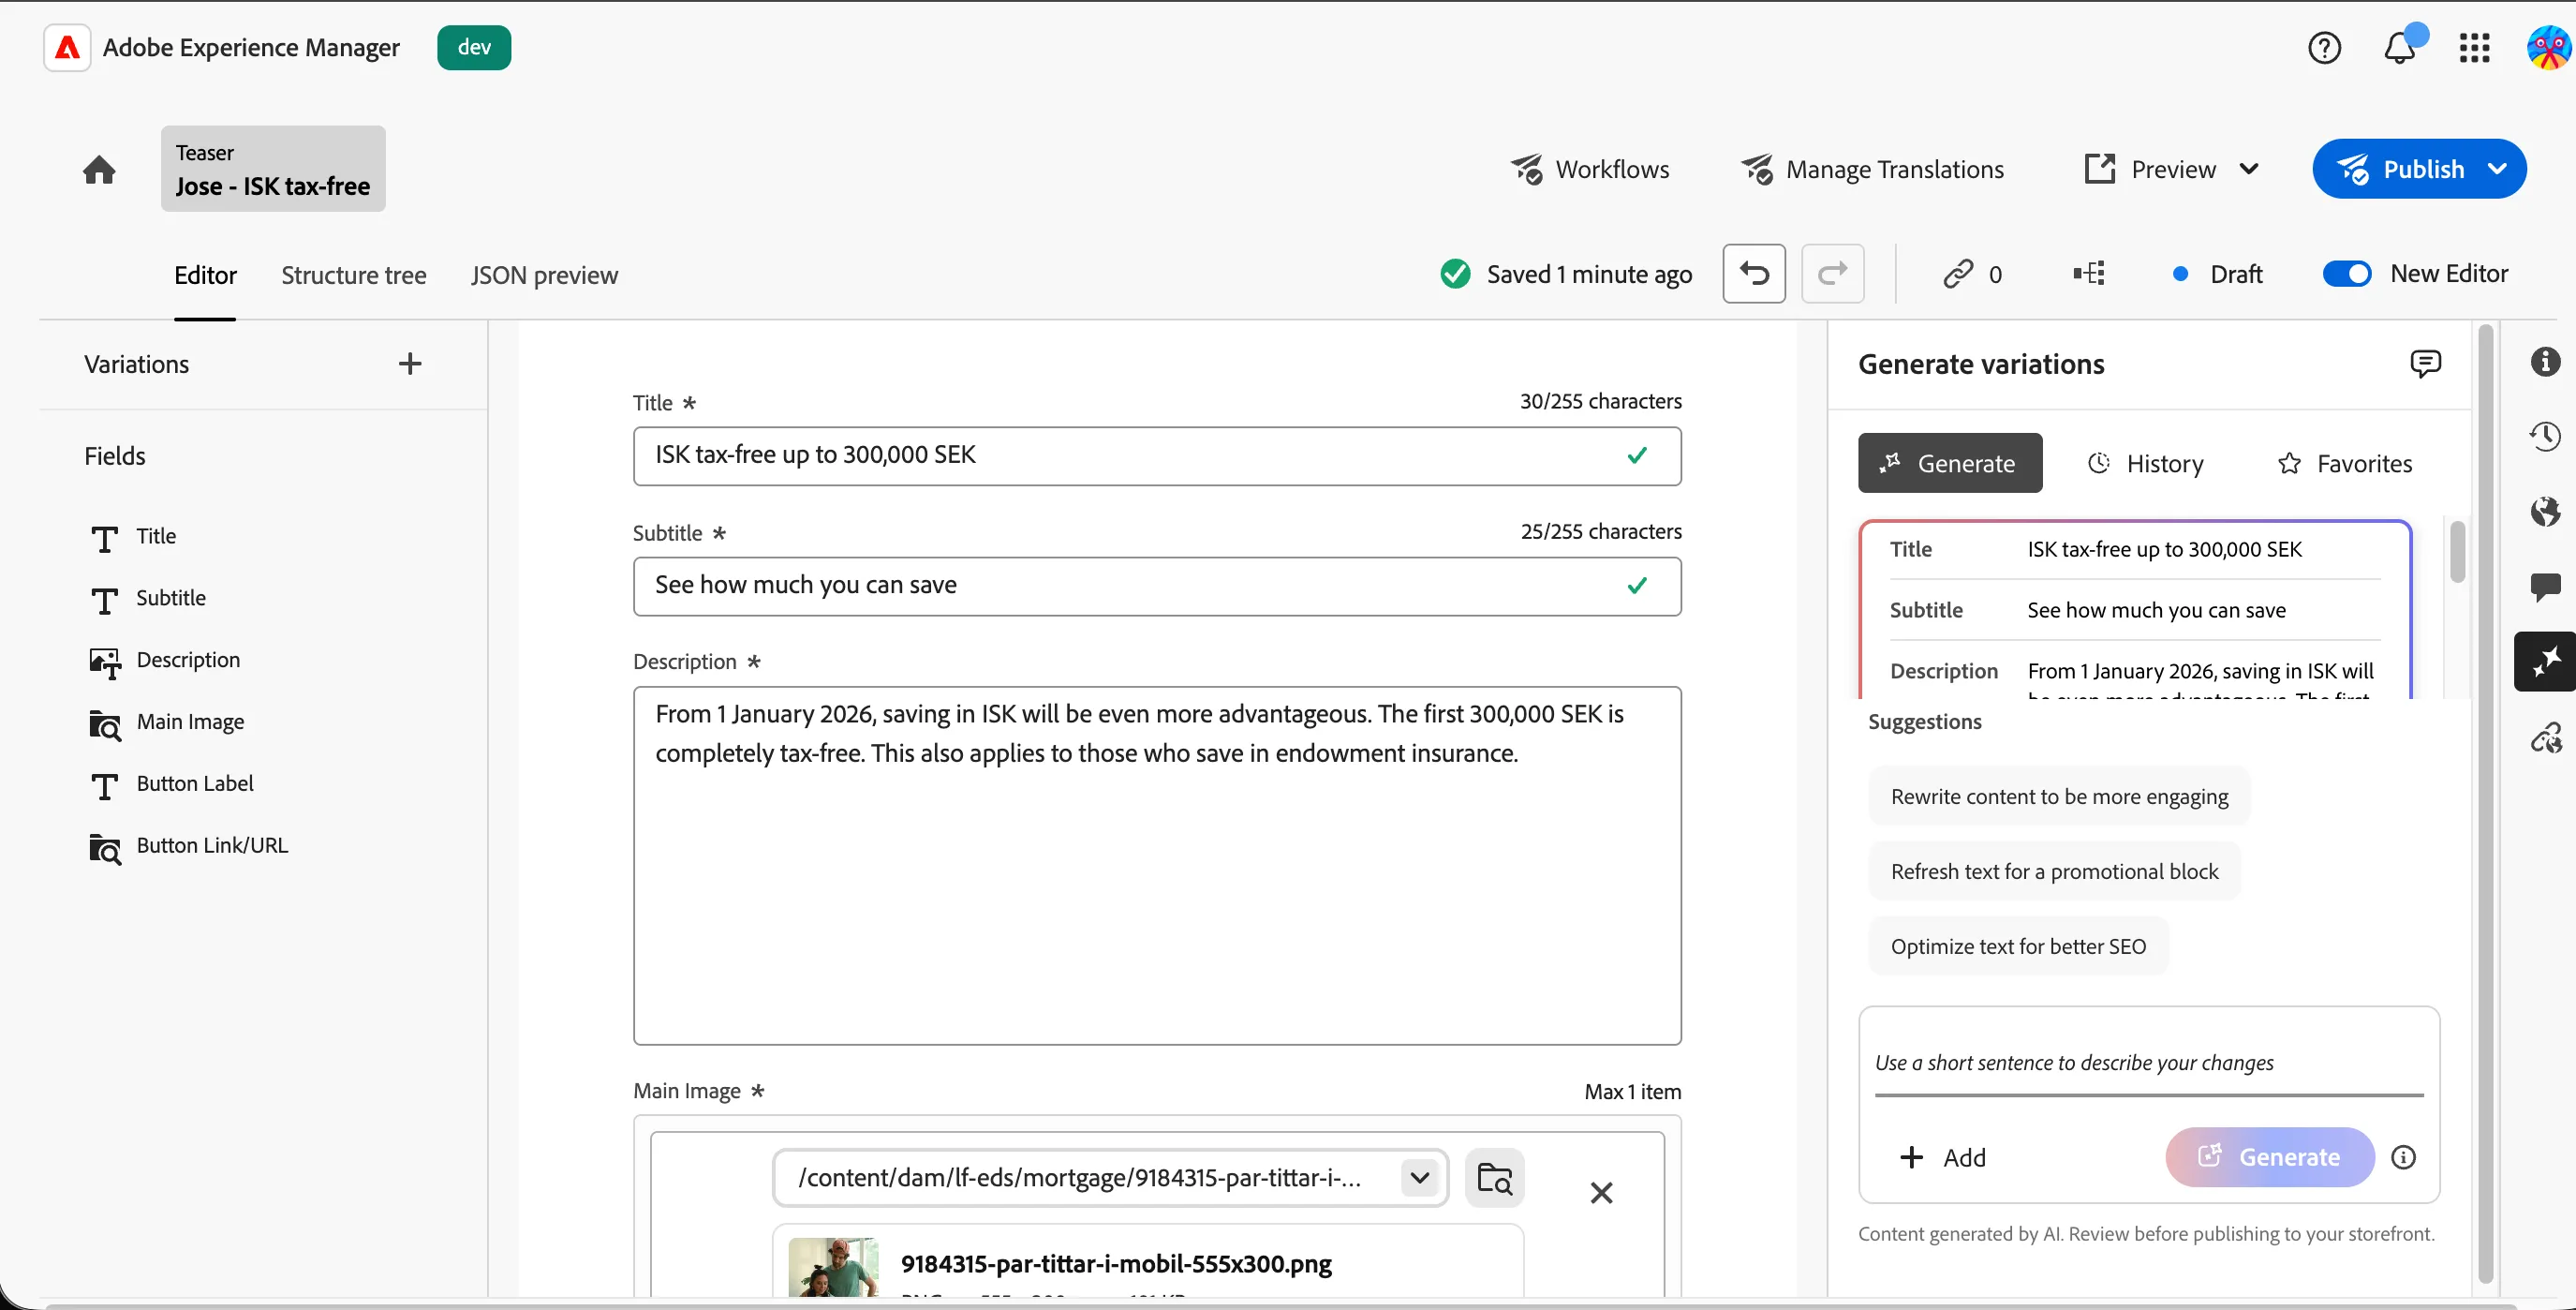Add a new variation with plus icon
The height and width of the screenshot is (1310, 2576).
410,363
